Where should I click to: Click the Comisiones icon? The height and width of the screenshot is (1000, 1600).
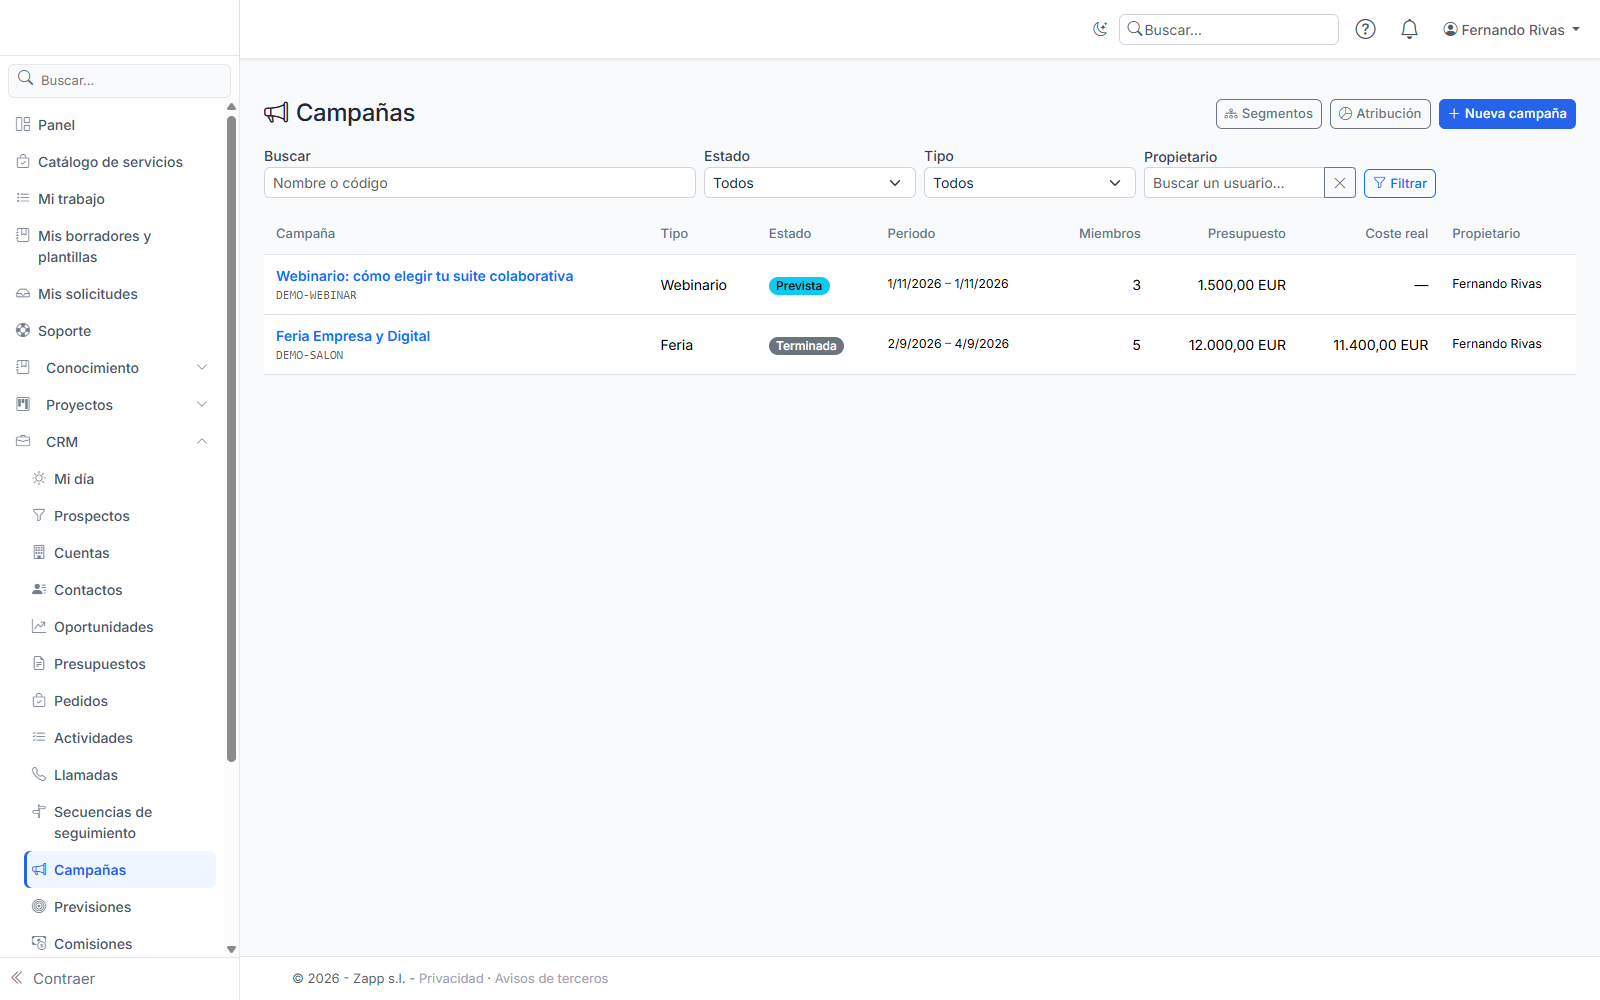(39, 943)
